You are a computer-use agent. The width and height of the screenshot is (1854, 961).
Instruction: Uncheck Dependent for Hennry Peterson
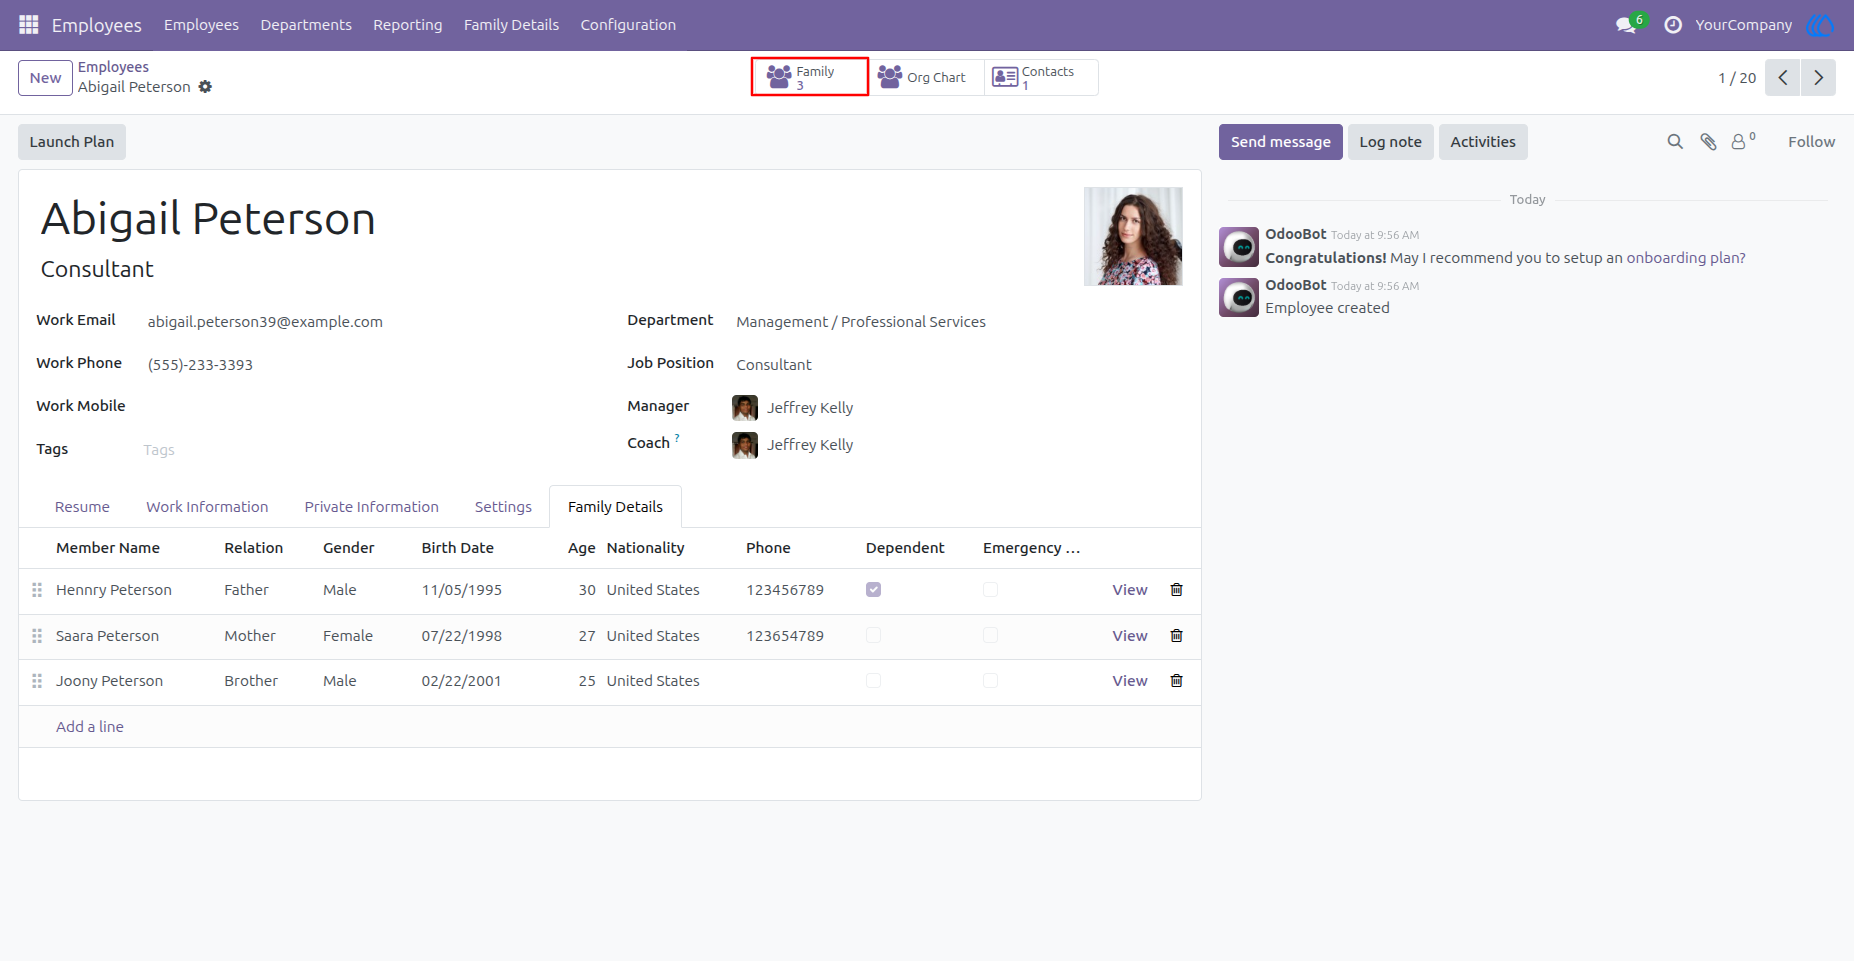tap(874, 590)
